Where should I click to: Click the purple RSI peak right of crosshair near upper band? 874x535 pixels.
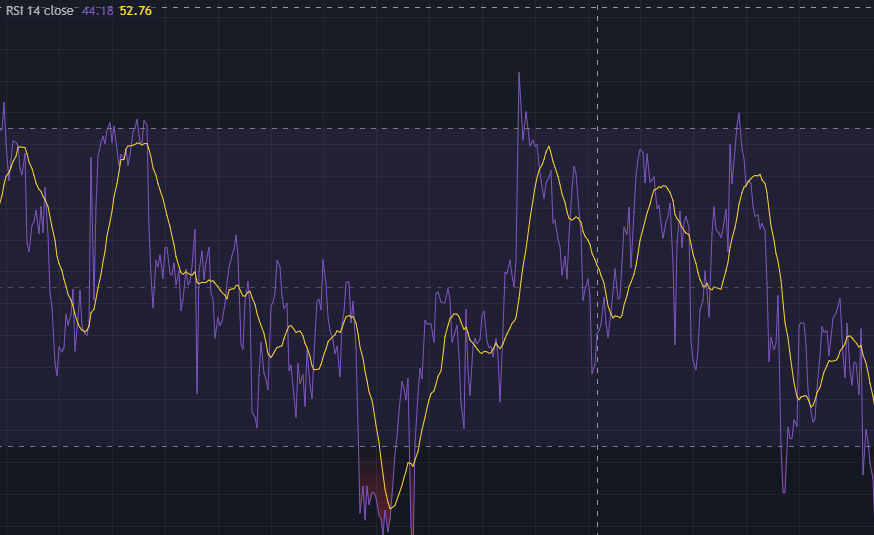click(x=738, y=115)
